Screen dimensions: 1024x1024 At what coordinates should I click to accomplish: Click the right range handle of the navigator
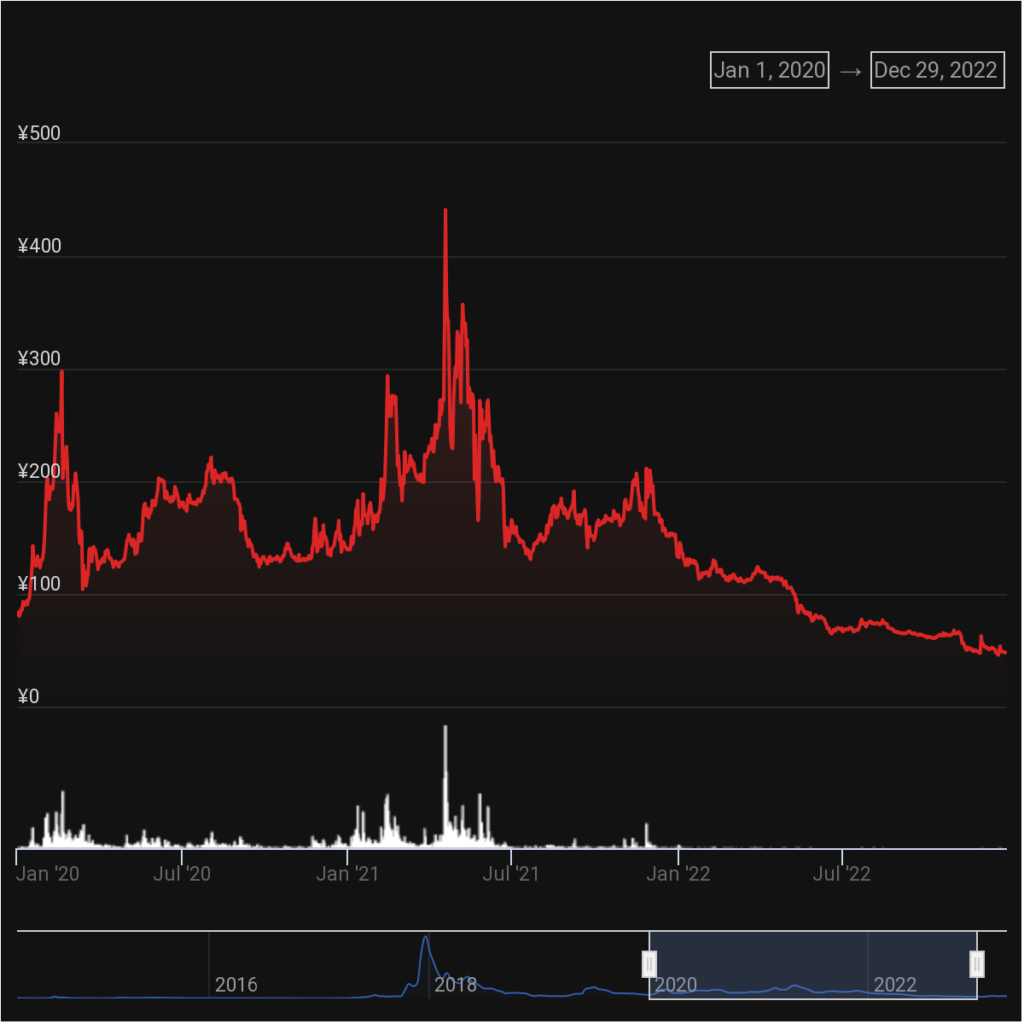pos(977,965)
